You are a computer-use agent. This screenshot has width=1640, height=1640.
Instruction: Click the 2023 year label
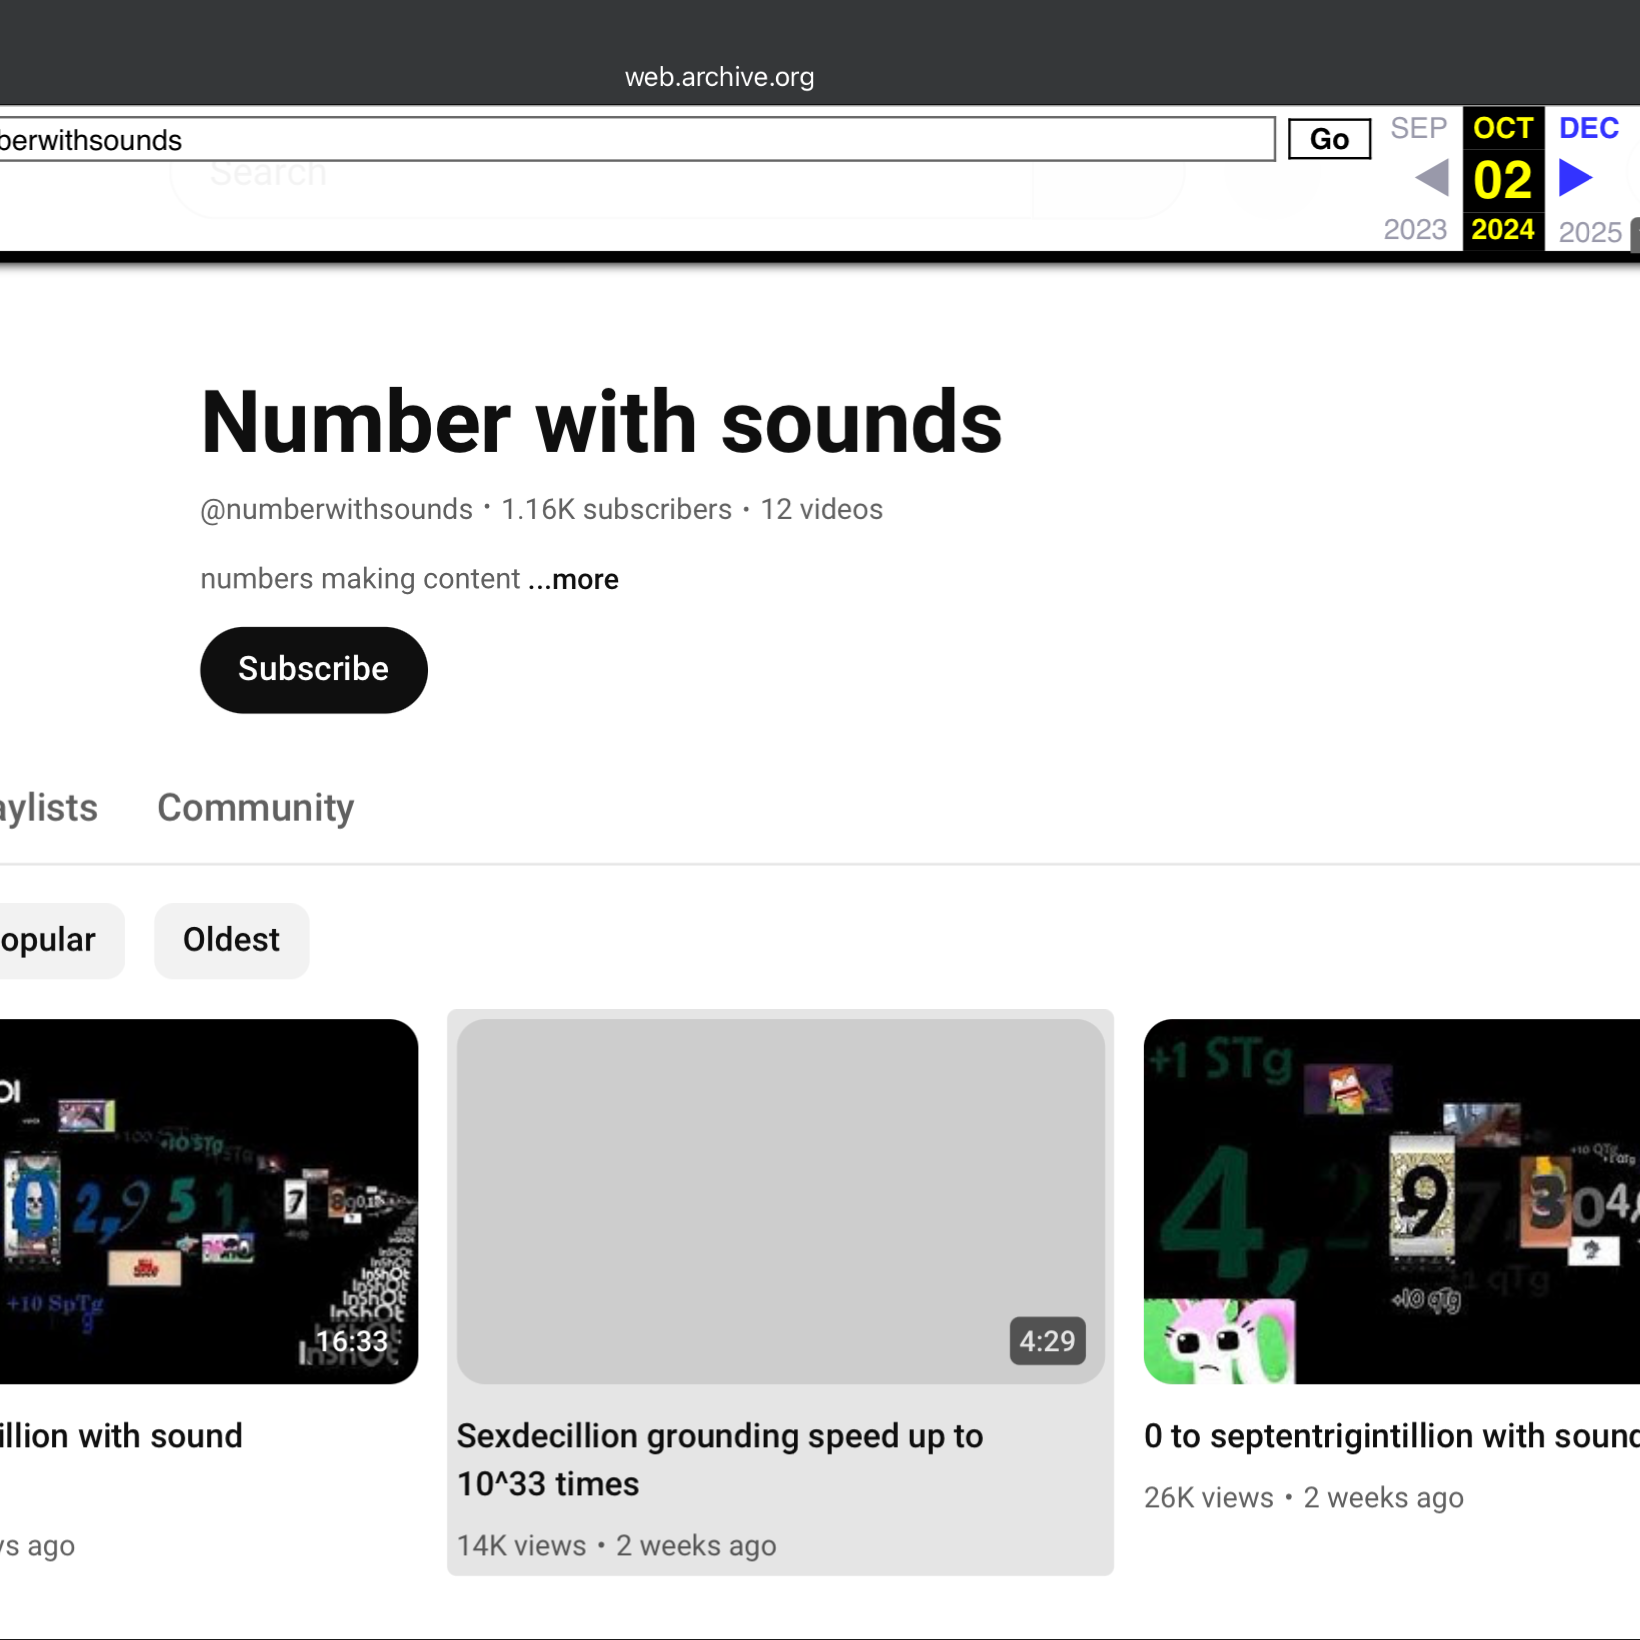pos(1415,230)
